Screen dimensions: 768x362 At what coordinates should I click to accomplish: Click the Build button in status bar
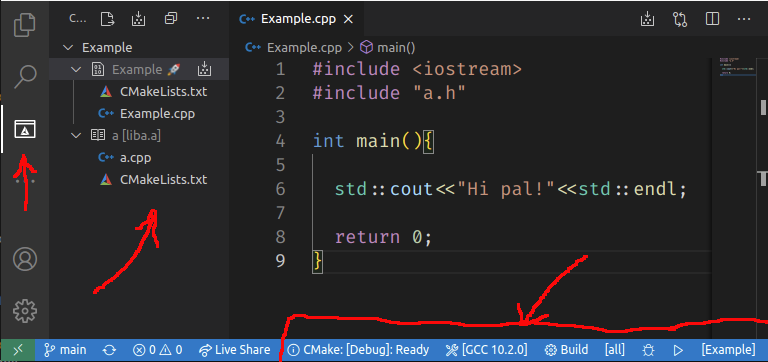(567, 350)
